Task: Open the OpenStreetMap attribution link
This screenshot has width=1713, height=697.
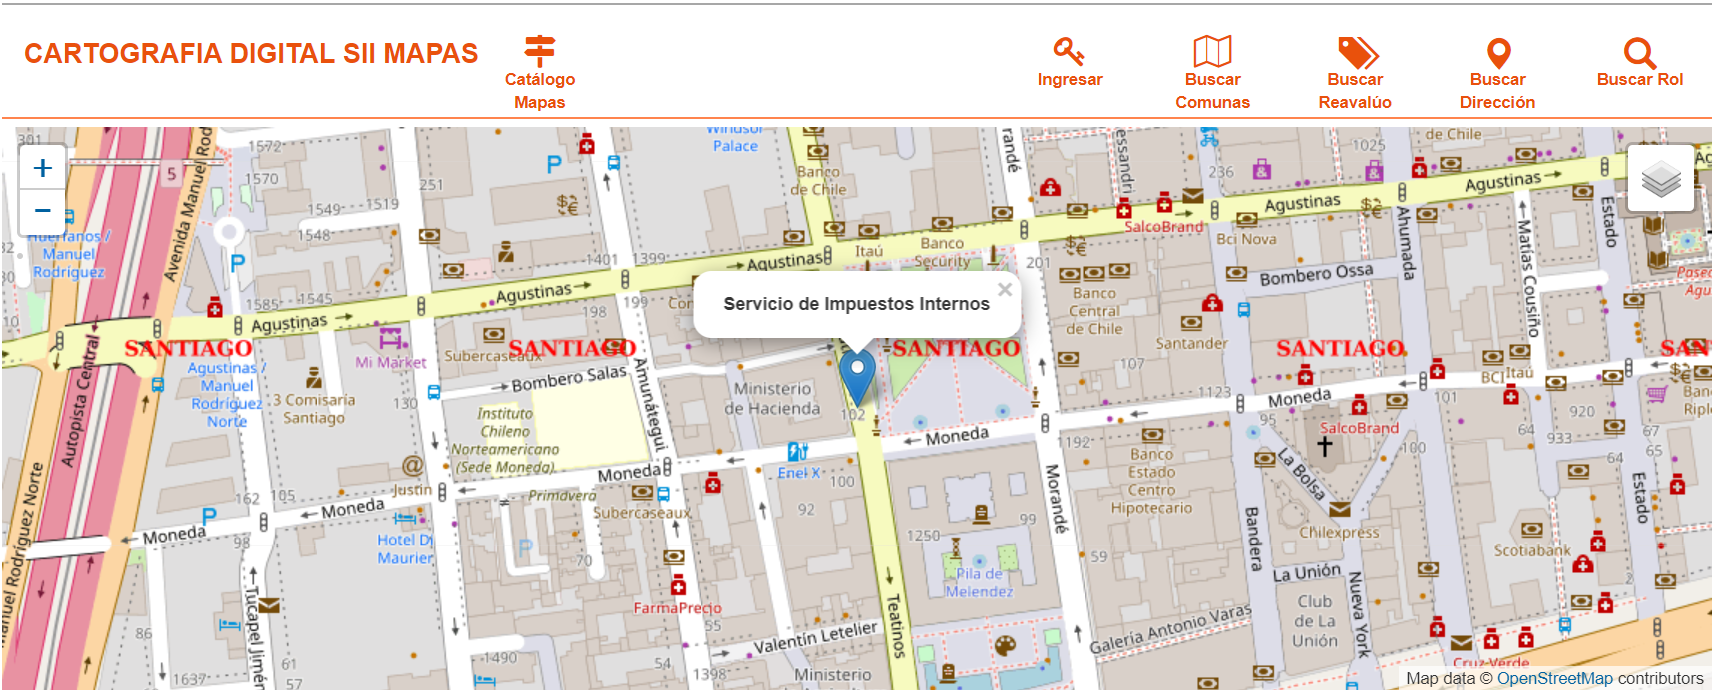Action: [1554, 678]
